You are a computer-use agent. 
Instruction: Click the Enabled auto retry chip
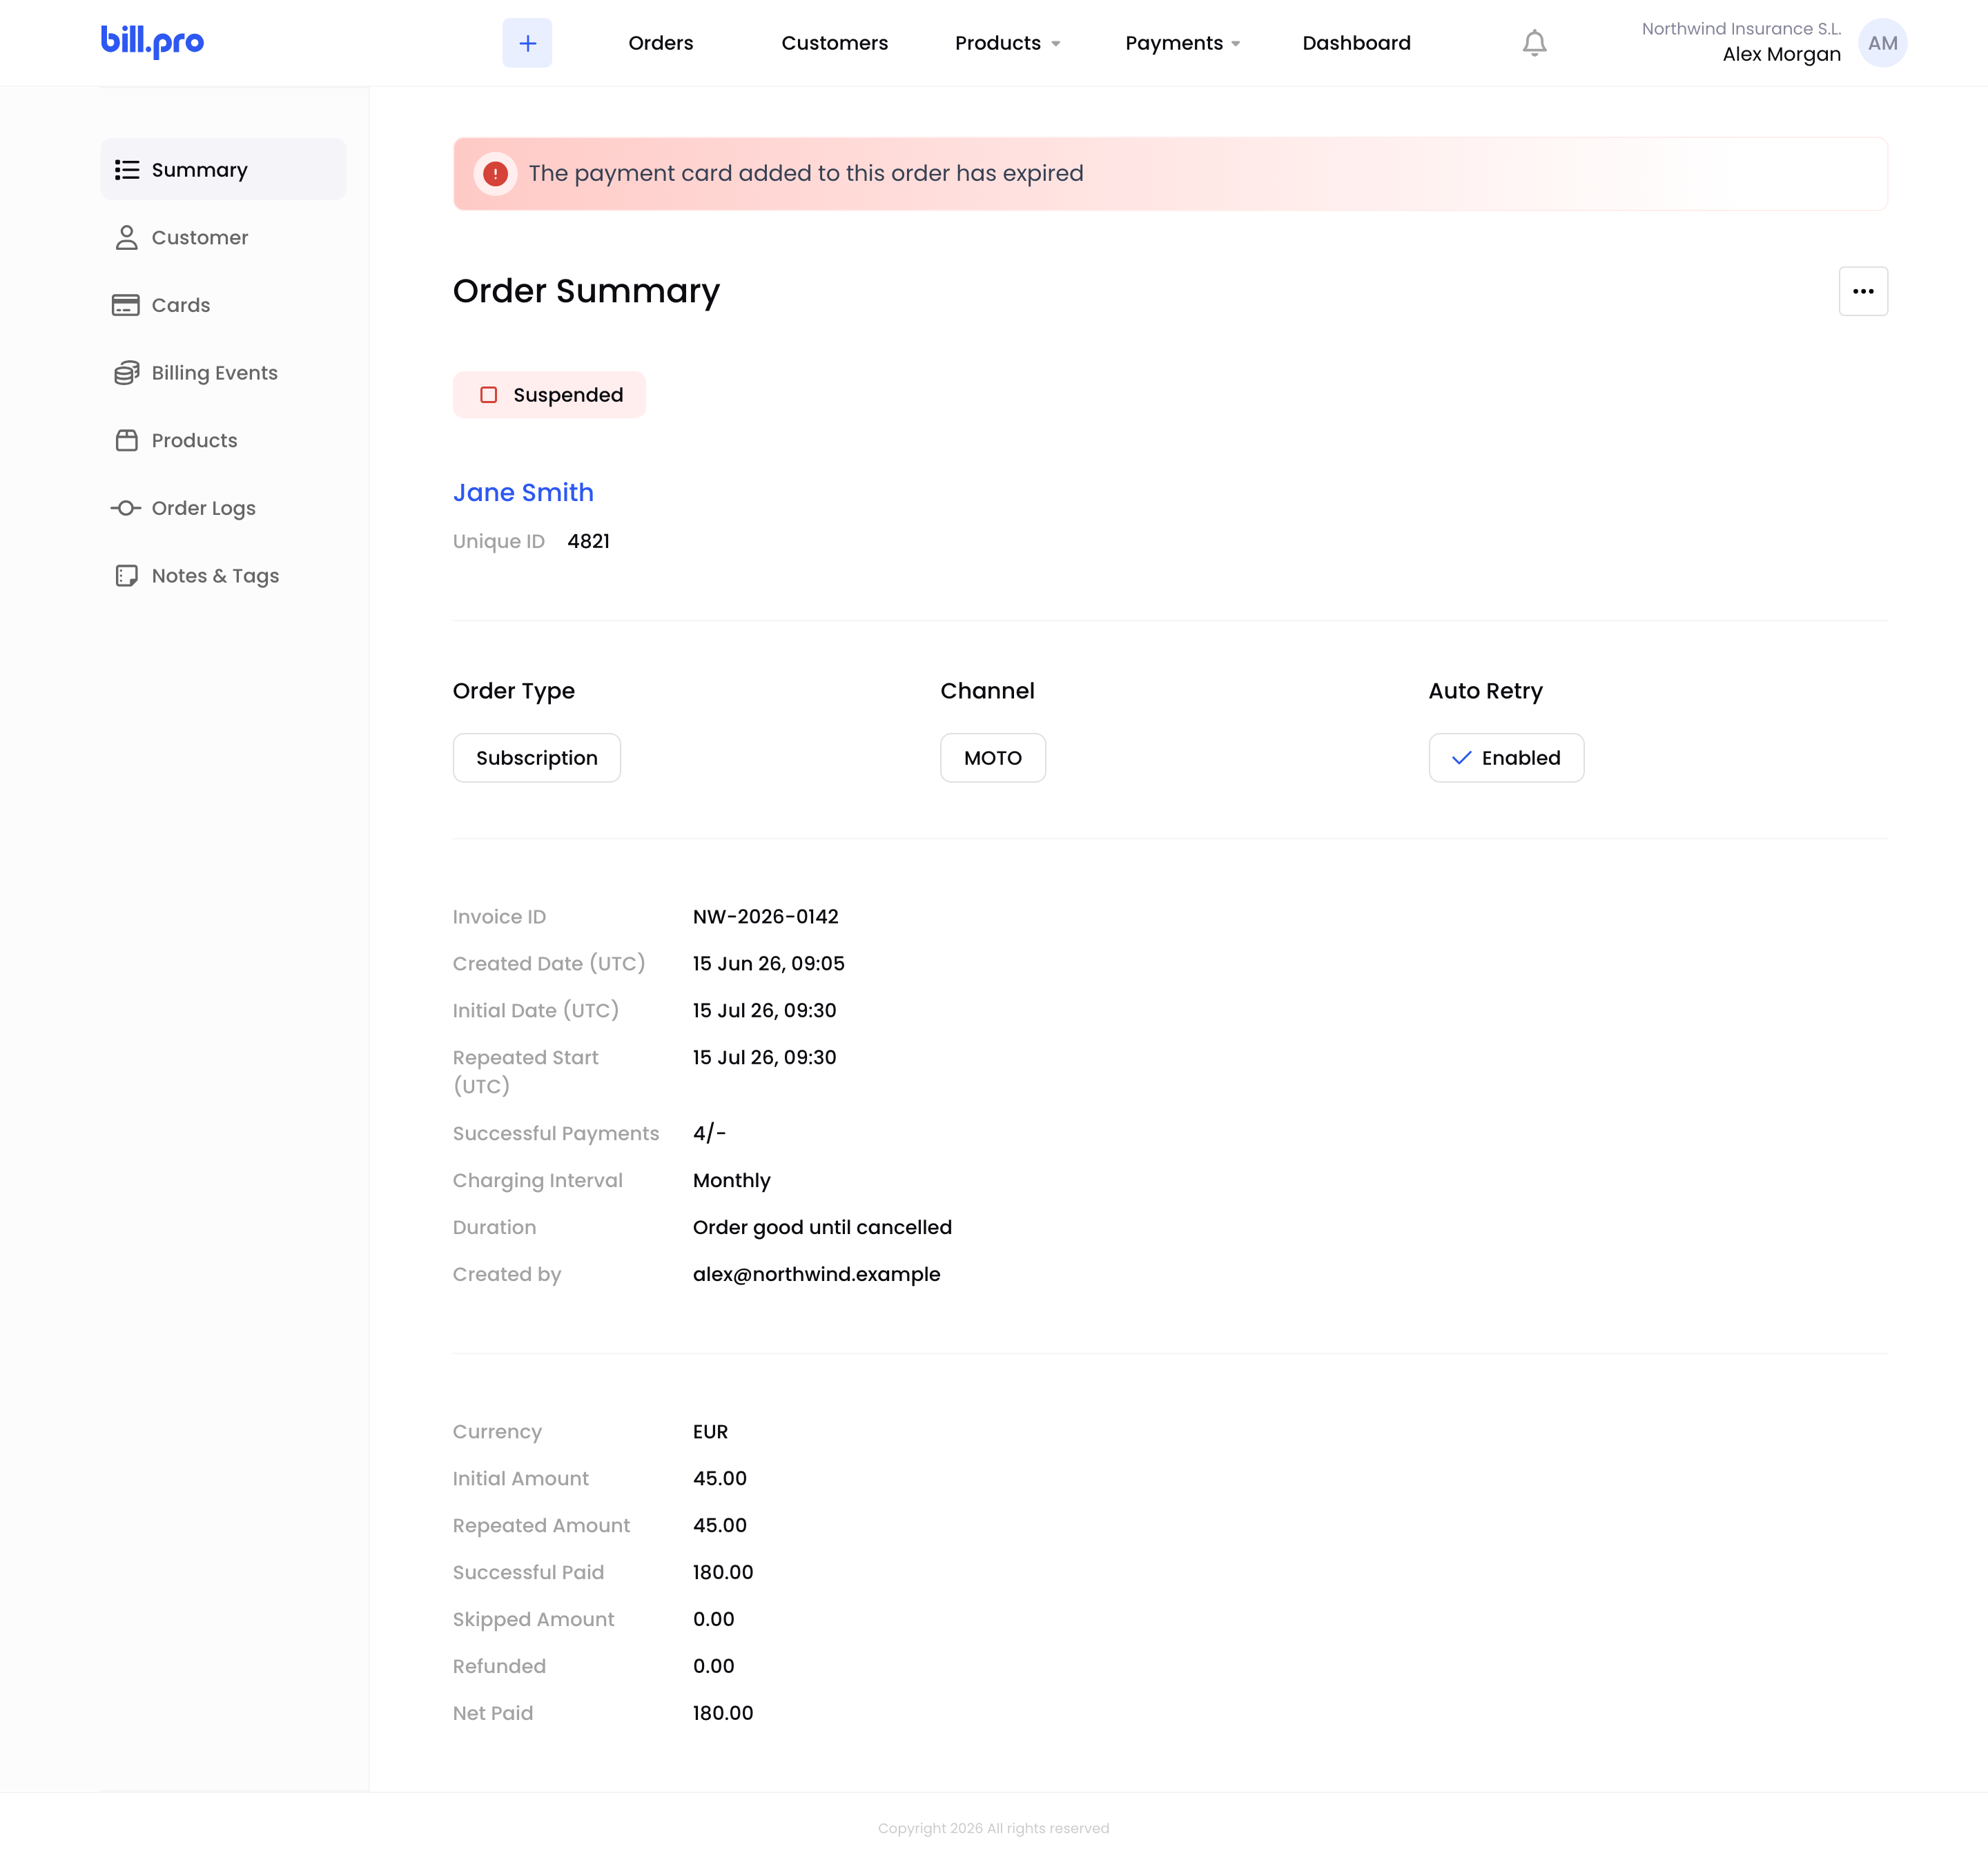pos(1506,758)
